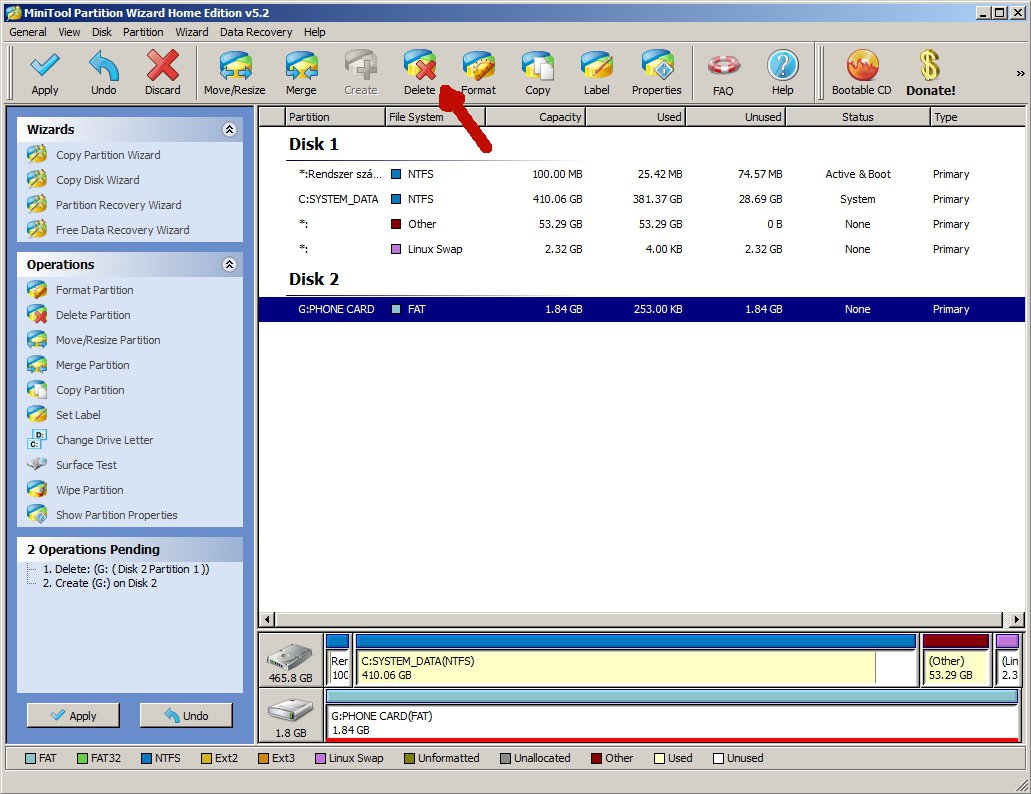This screenshot has height=794, width=1031.
Task: Open the View menu
Action: tap(69, 32)
